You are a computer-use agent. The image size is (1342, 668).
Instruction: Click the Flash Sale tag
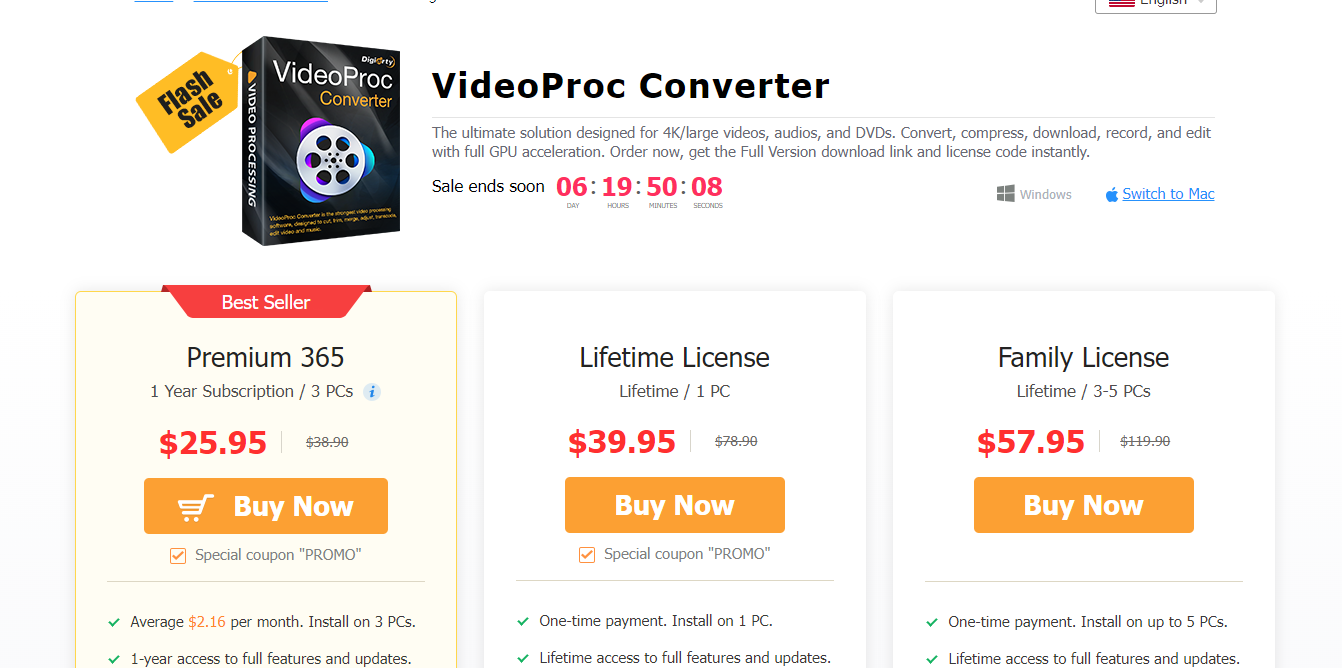pos(186,100)
